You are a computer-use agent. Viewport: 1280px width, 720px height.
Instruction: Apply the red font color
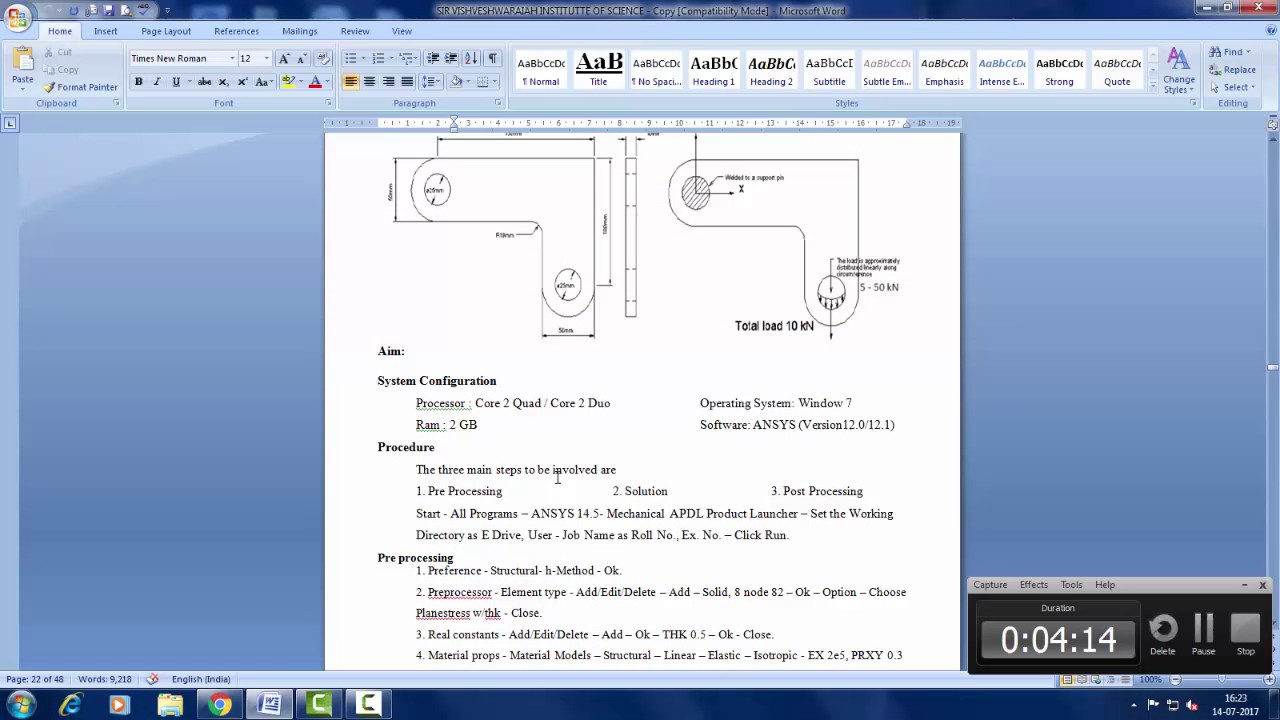pos(316,81)
